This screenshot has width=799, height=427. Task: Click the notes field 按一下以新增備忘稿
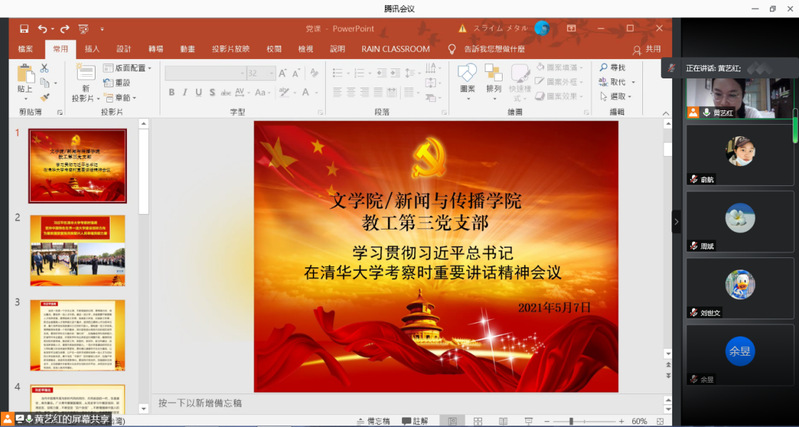(200, 404)
